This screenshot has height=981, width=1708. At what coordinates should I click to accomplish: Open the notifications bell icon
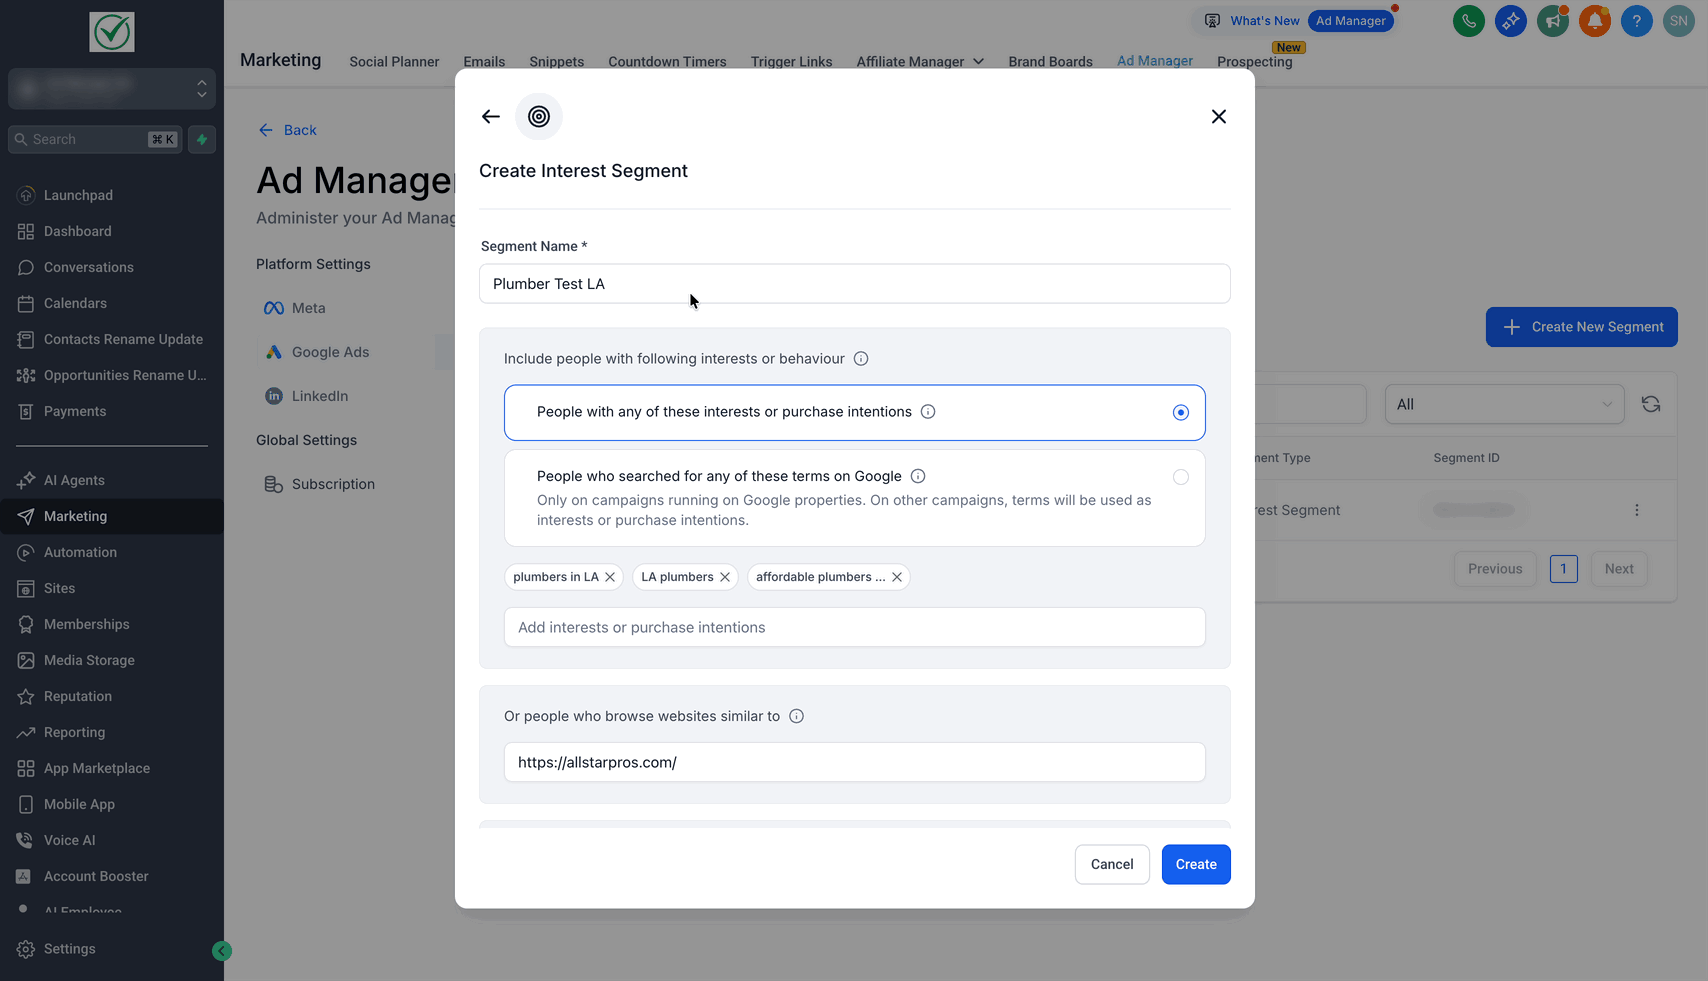[x=1594, y=21]
